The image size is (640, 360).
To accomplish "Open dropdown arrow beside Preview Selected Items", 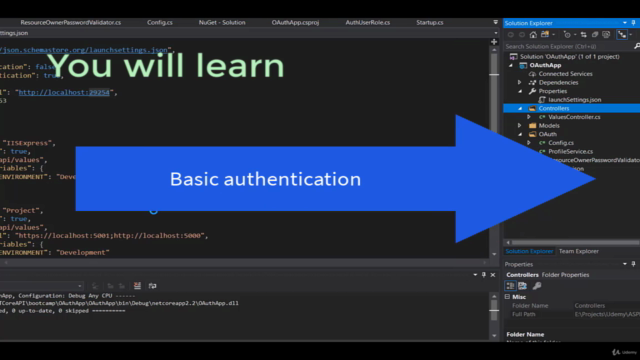I will click(x=631, y=35).
